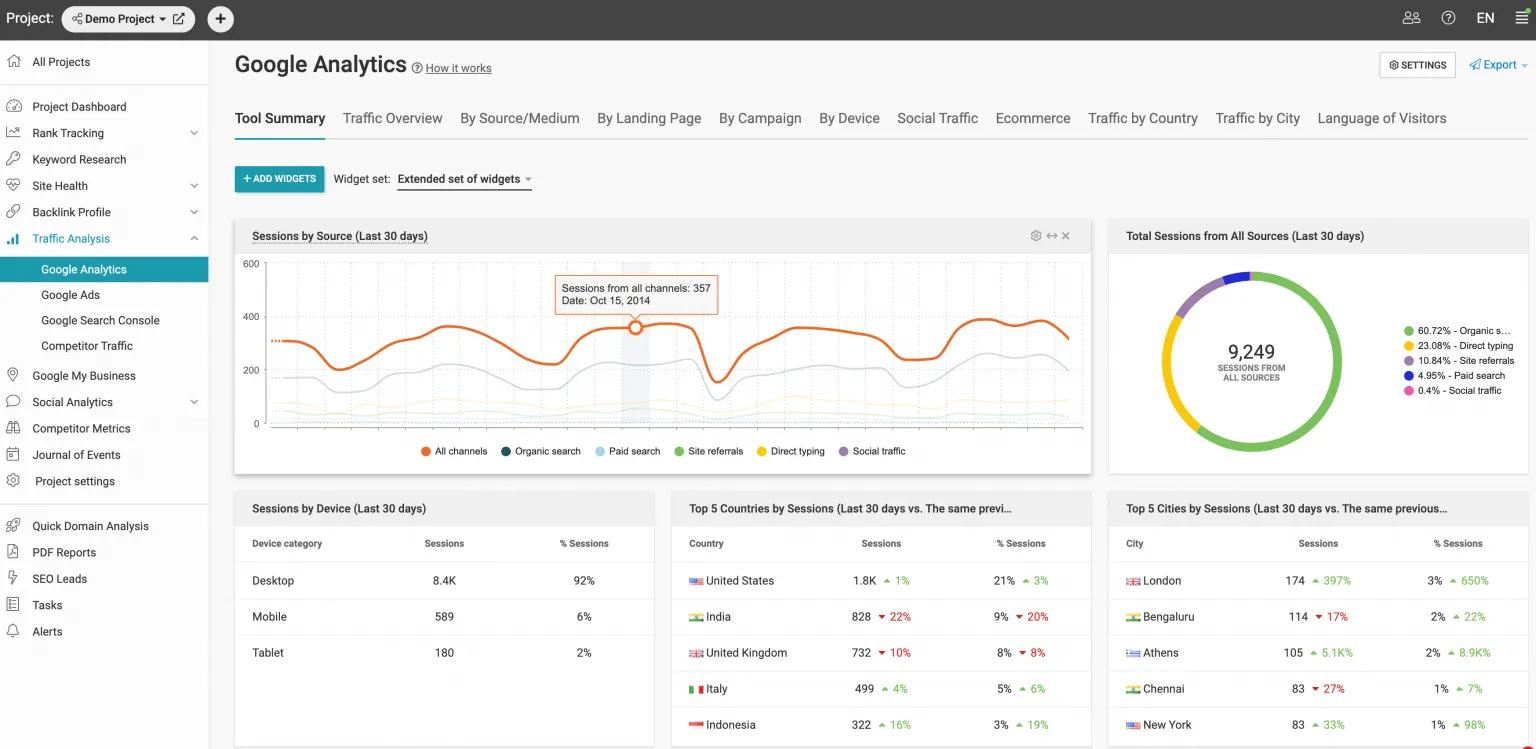Viewport: 1536px width, 749px height.
Task: Click the Google My Business pin icon
Action: point(14,375)
